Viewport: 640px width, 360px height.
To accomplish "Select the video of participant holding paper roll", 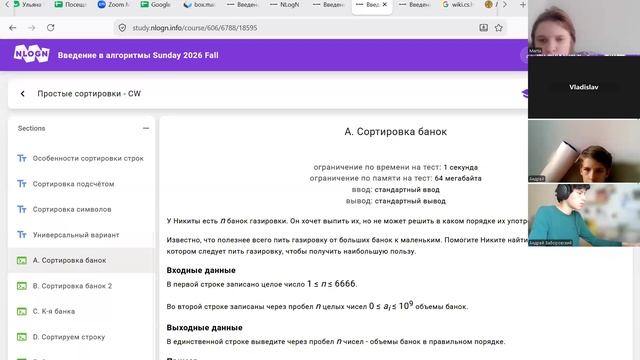I will tap(584, 151).
